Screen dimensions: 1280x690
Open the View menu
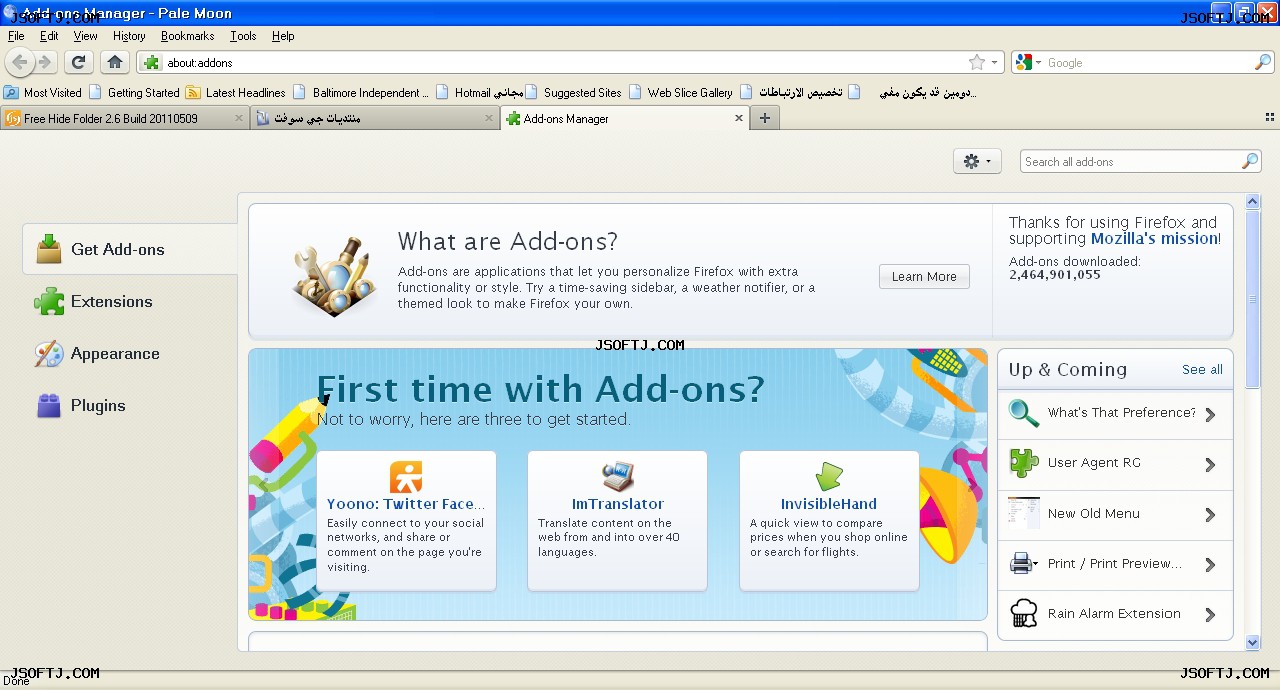(85, 36)
